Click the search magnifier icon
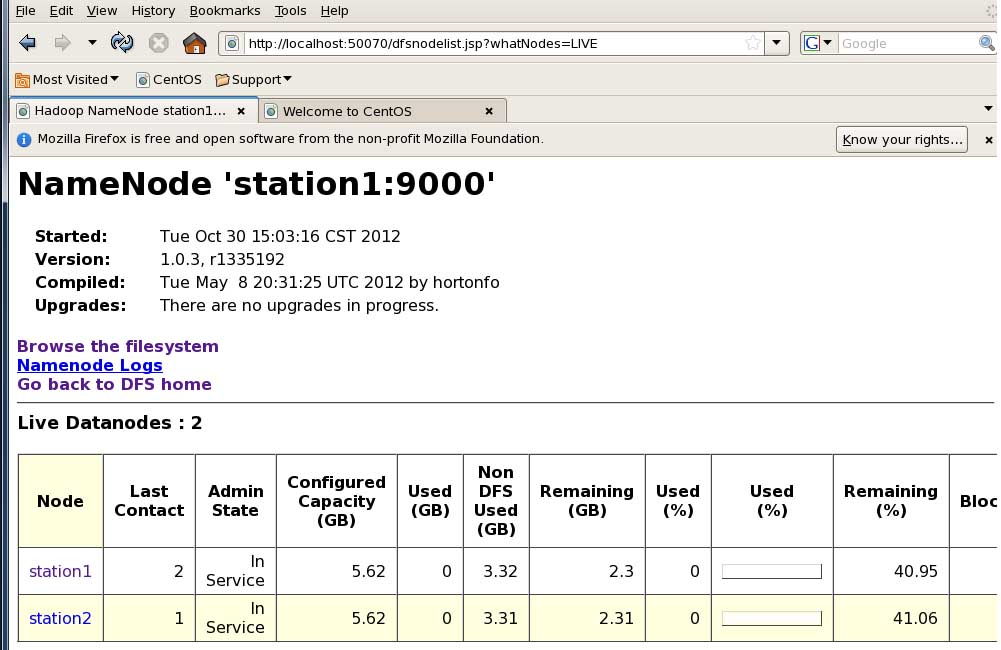 point(986,43)
